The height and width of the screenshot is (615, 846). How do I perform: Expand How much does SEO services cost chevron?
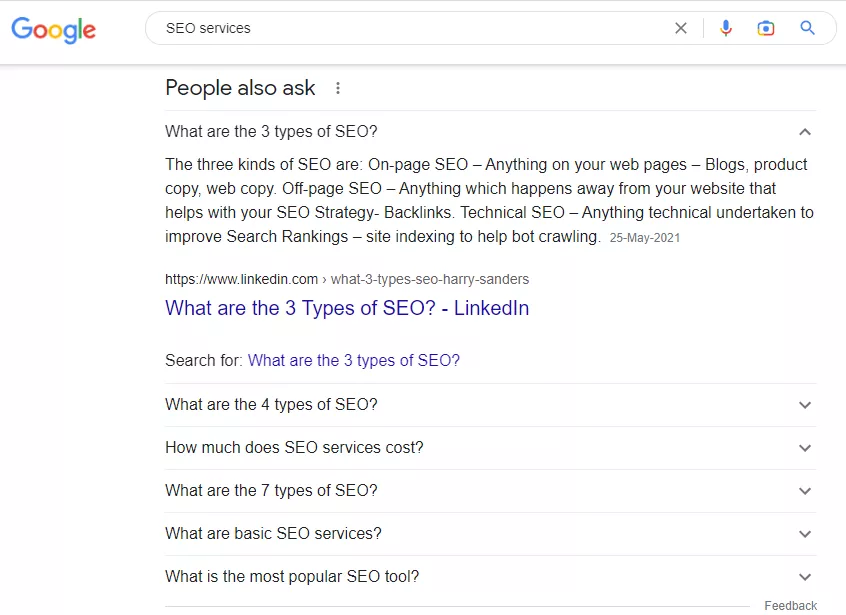(x=805, y=448)
